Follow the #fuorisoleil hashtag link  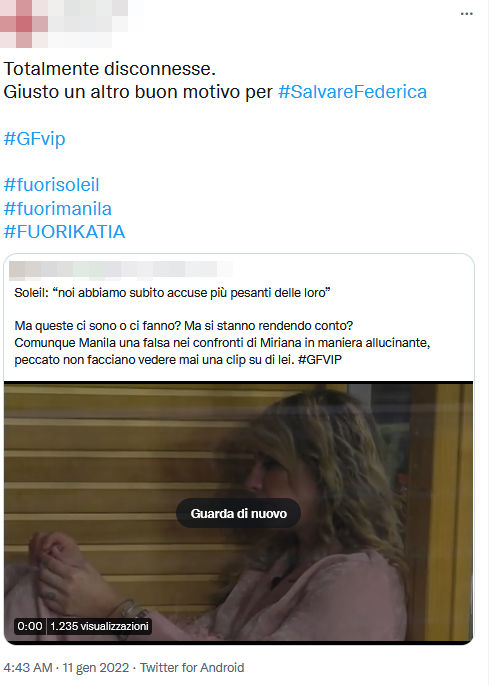coord(52,185)
